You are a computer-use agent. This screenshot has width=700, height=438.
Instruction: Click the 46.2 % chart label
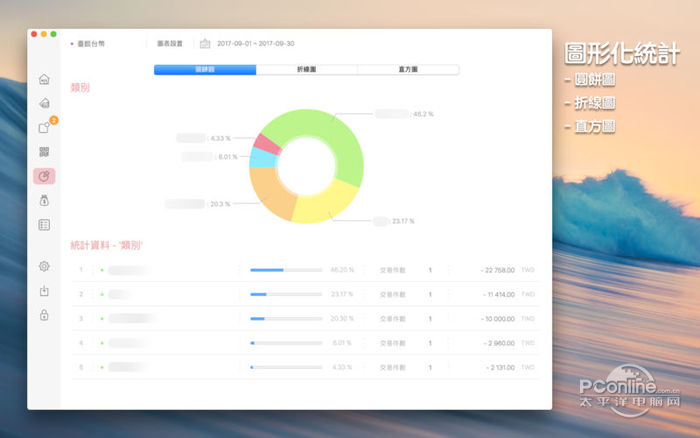pos(423,114)
